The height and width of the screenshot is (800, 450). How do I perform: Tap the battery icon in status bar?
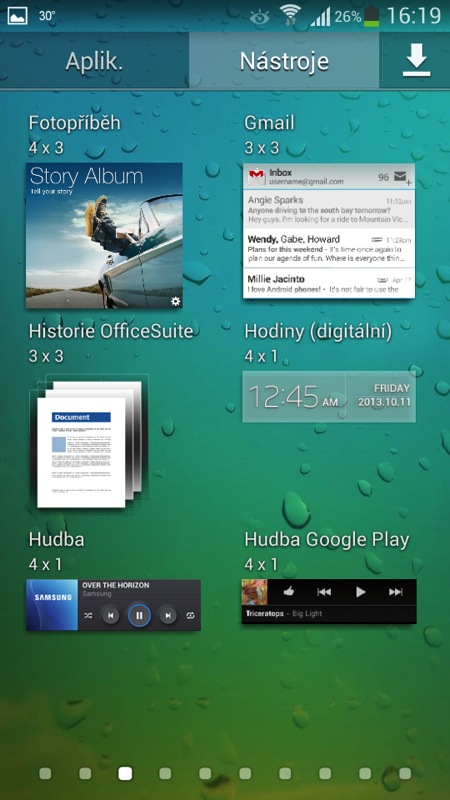coord(371,16)
